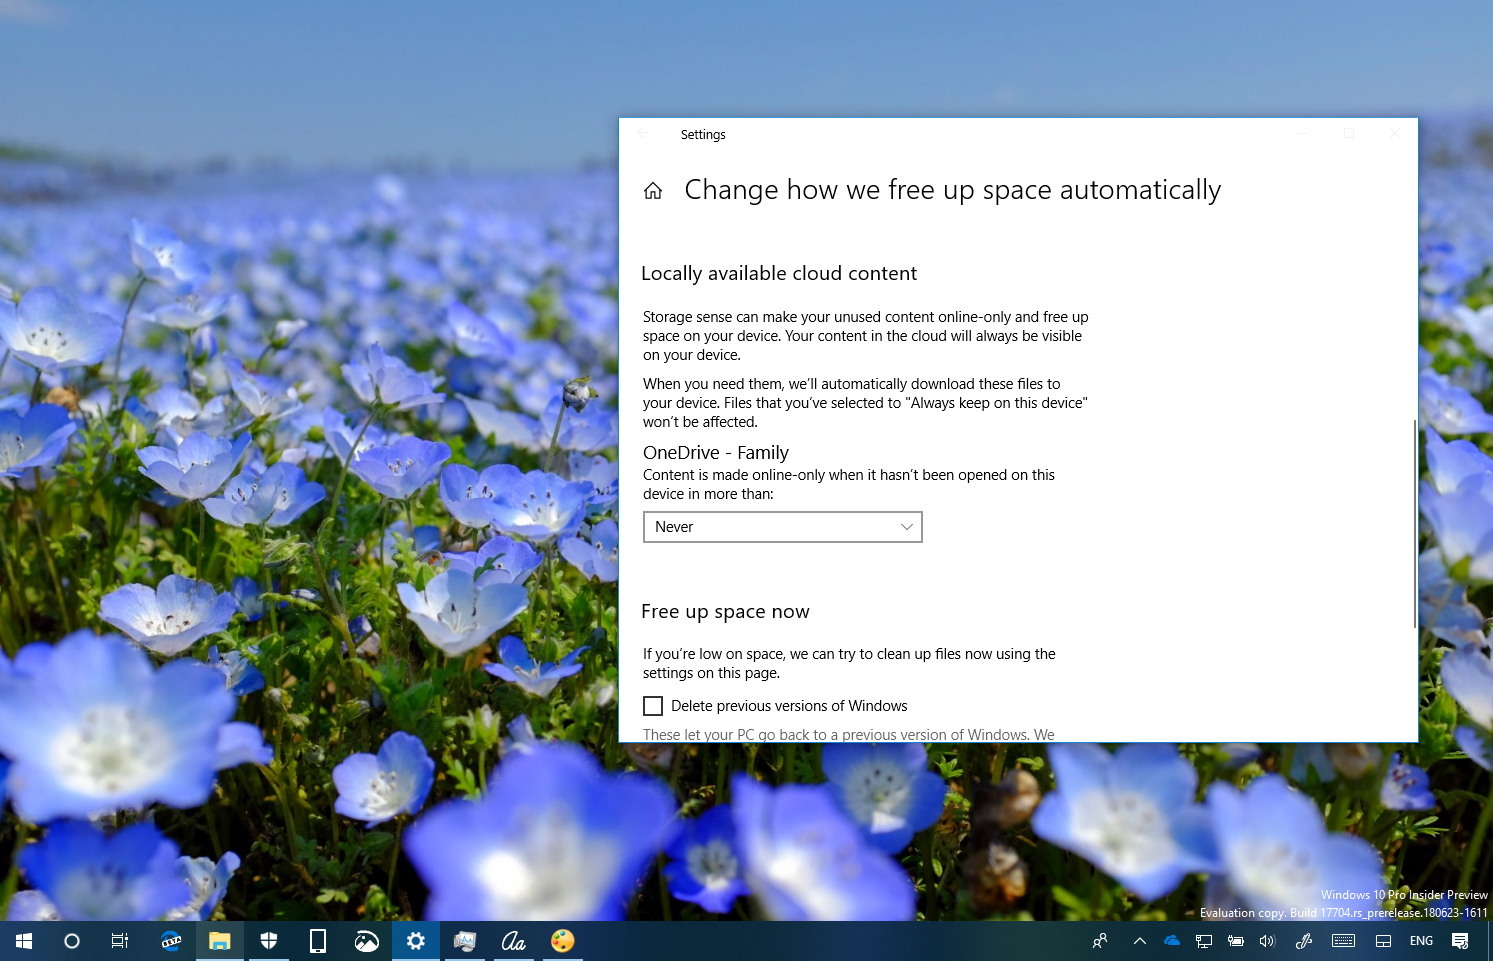Open the Fonts app with the Aa icon

pyautogui.click(x=513, y=940)
